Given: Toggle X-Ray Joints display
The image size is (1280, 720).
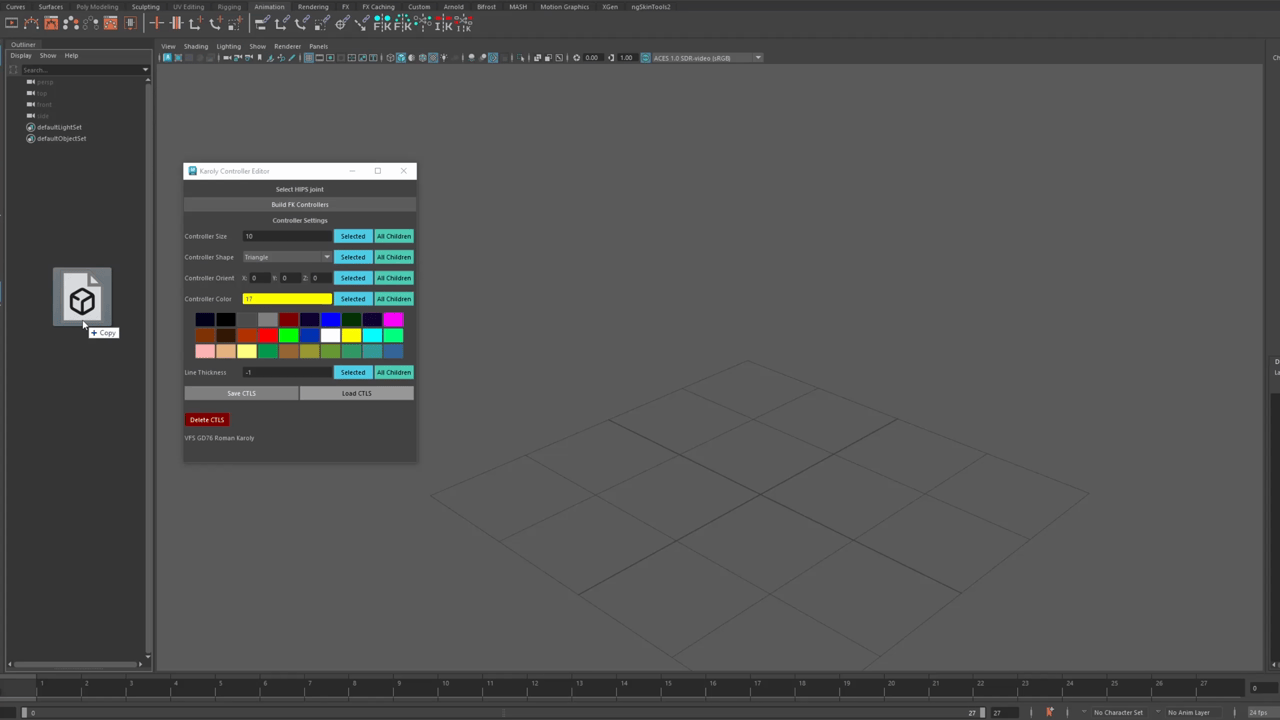Looking at the screenshot, I should point(559,58).
